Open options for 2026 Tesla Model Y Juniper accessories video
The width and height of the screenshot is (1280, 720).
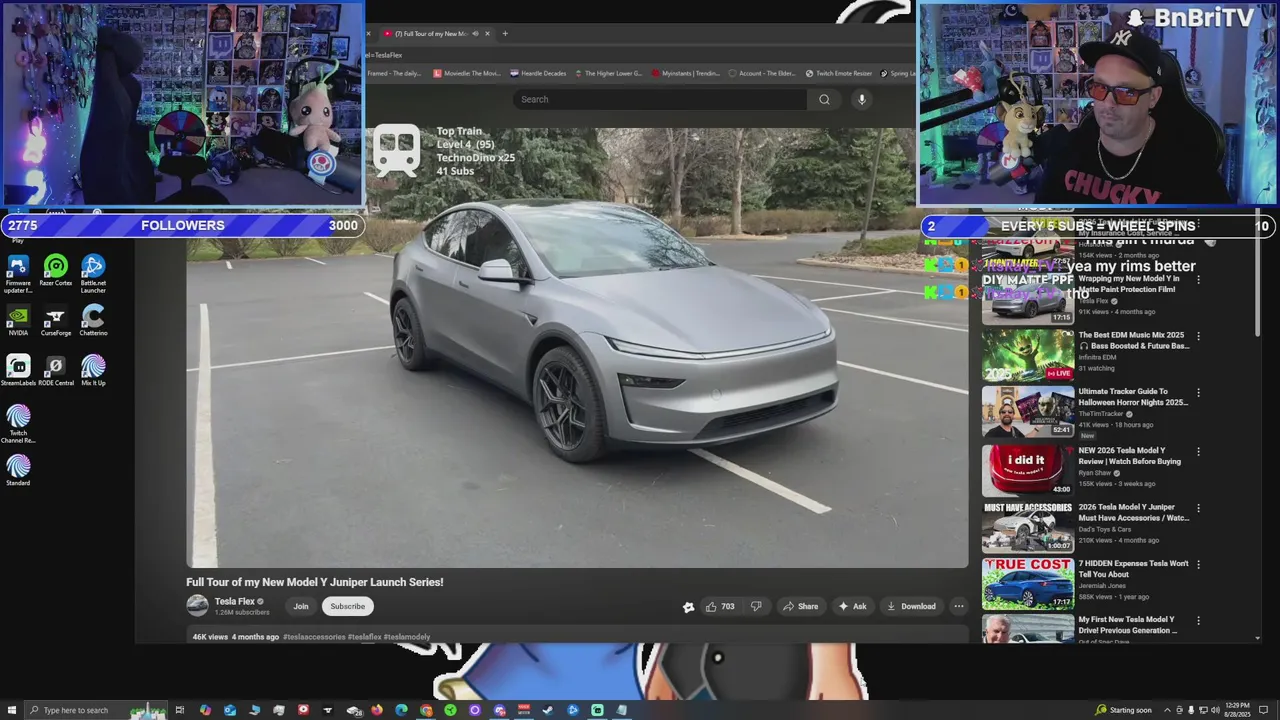coord(1198,508)
